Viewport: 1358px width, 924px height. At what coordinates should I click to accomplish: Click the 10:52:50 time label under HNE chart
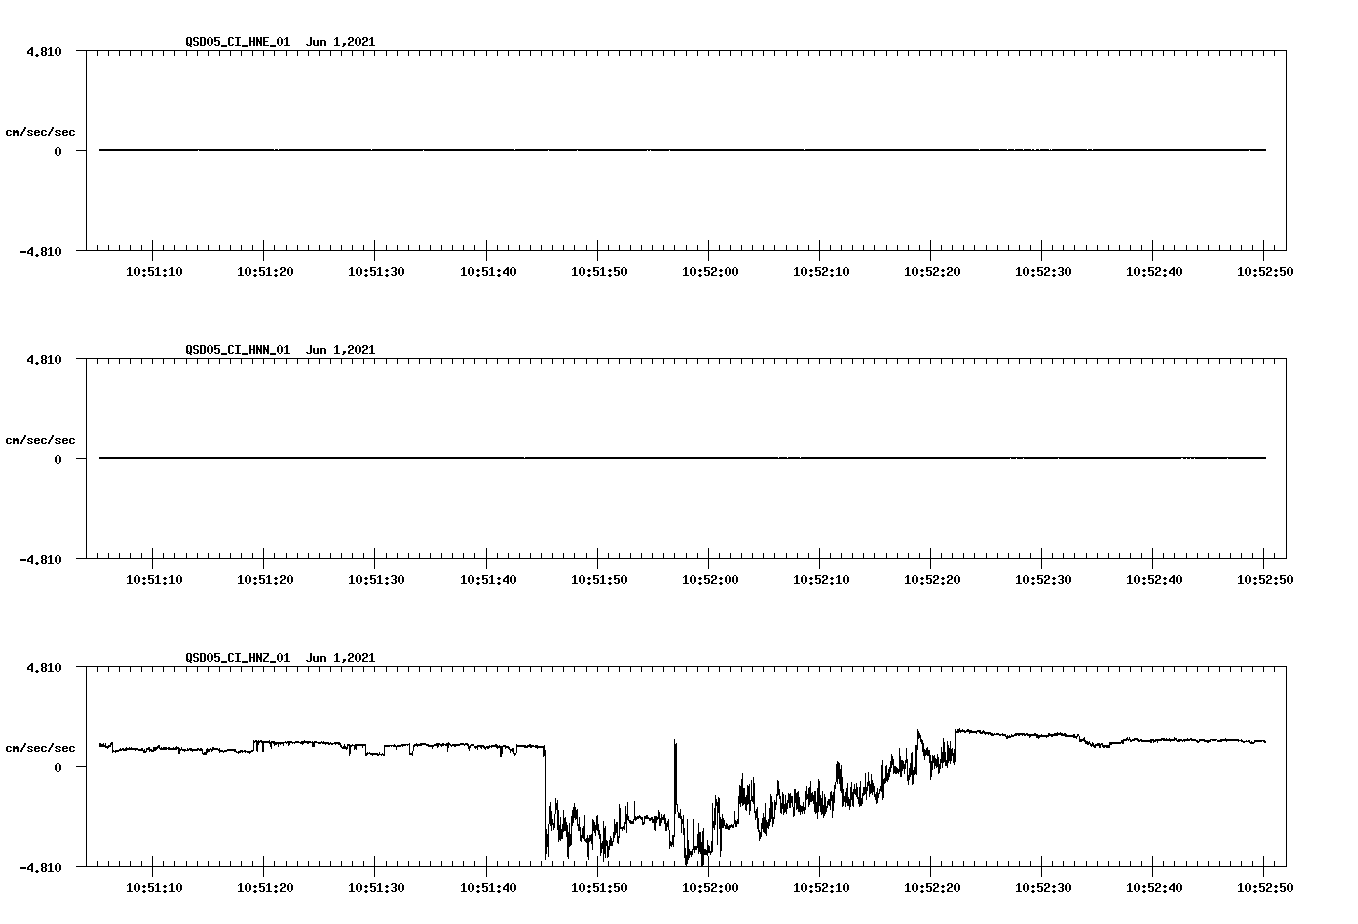click(x=1265, y=272)
